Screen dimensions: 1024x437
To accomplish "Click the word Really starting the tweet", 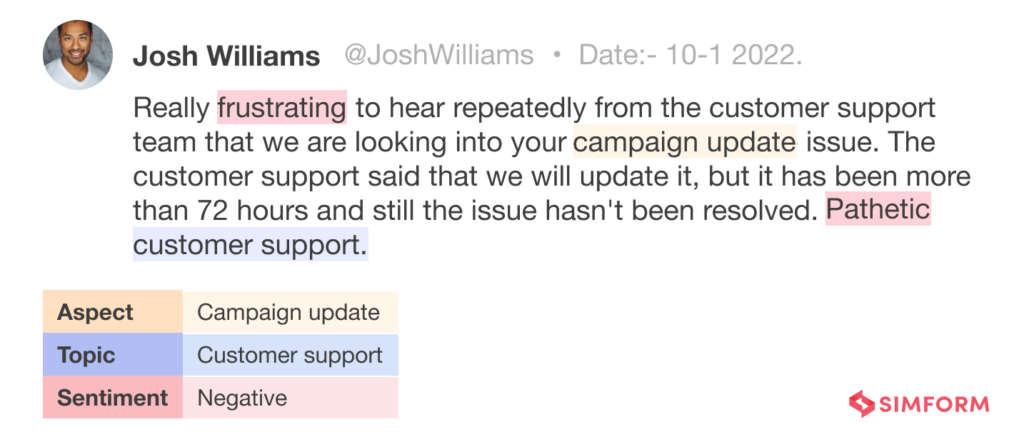I will [x=172, y=107].
